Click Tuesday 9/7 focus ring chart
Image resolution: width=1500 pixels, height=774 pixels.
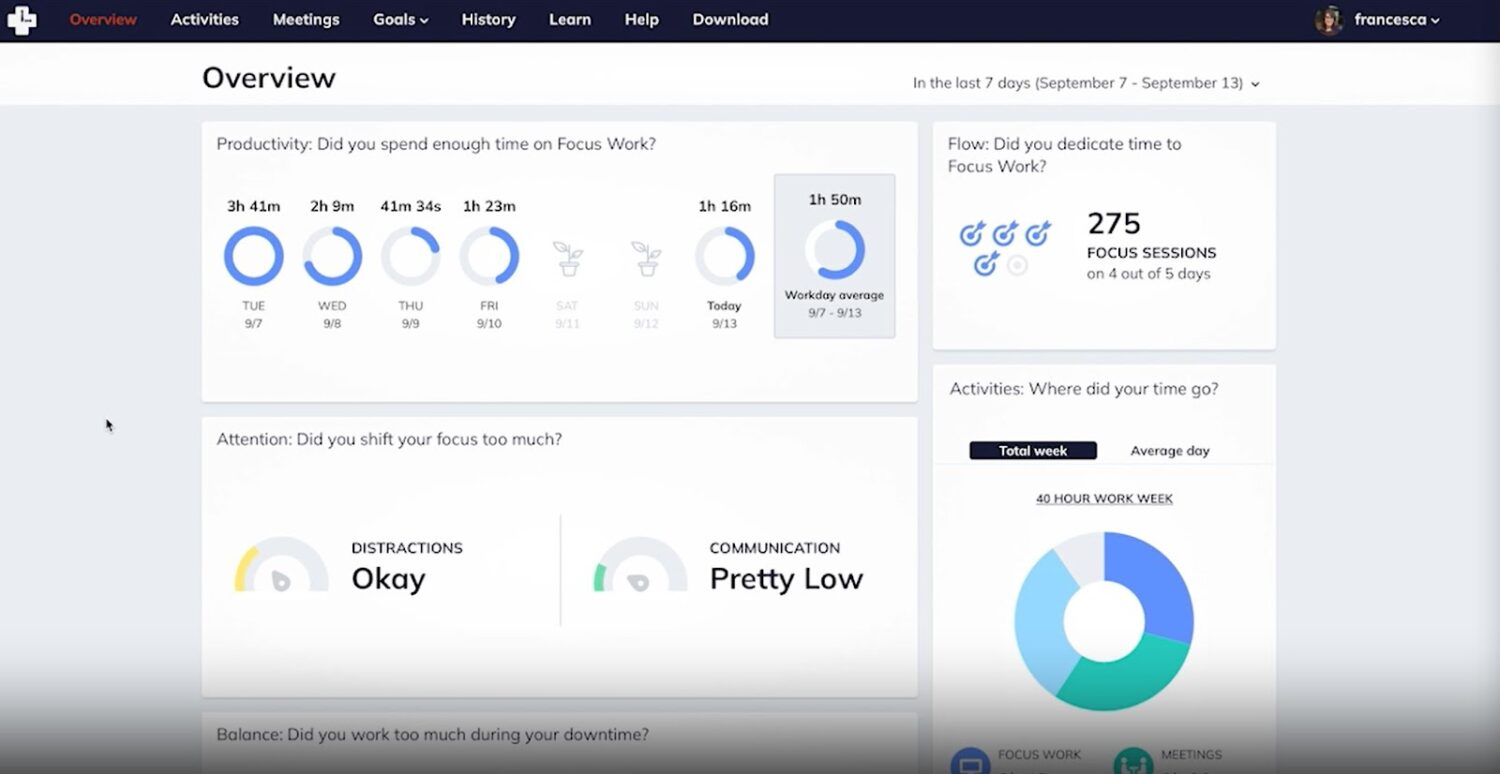[x=253, y=256]
